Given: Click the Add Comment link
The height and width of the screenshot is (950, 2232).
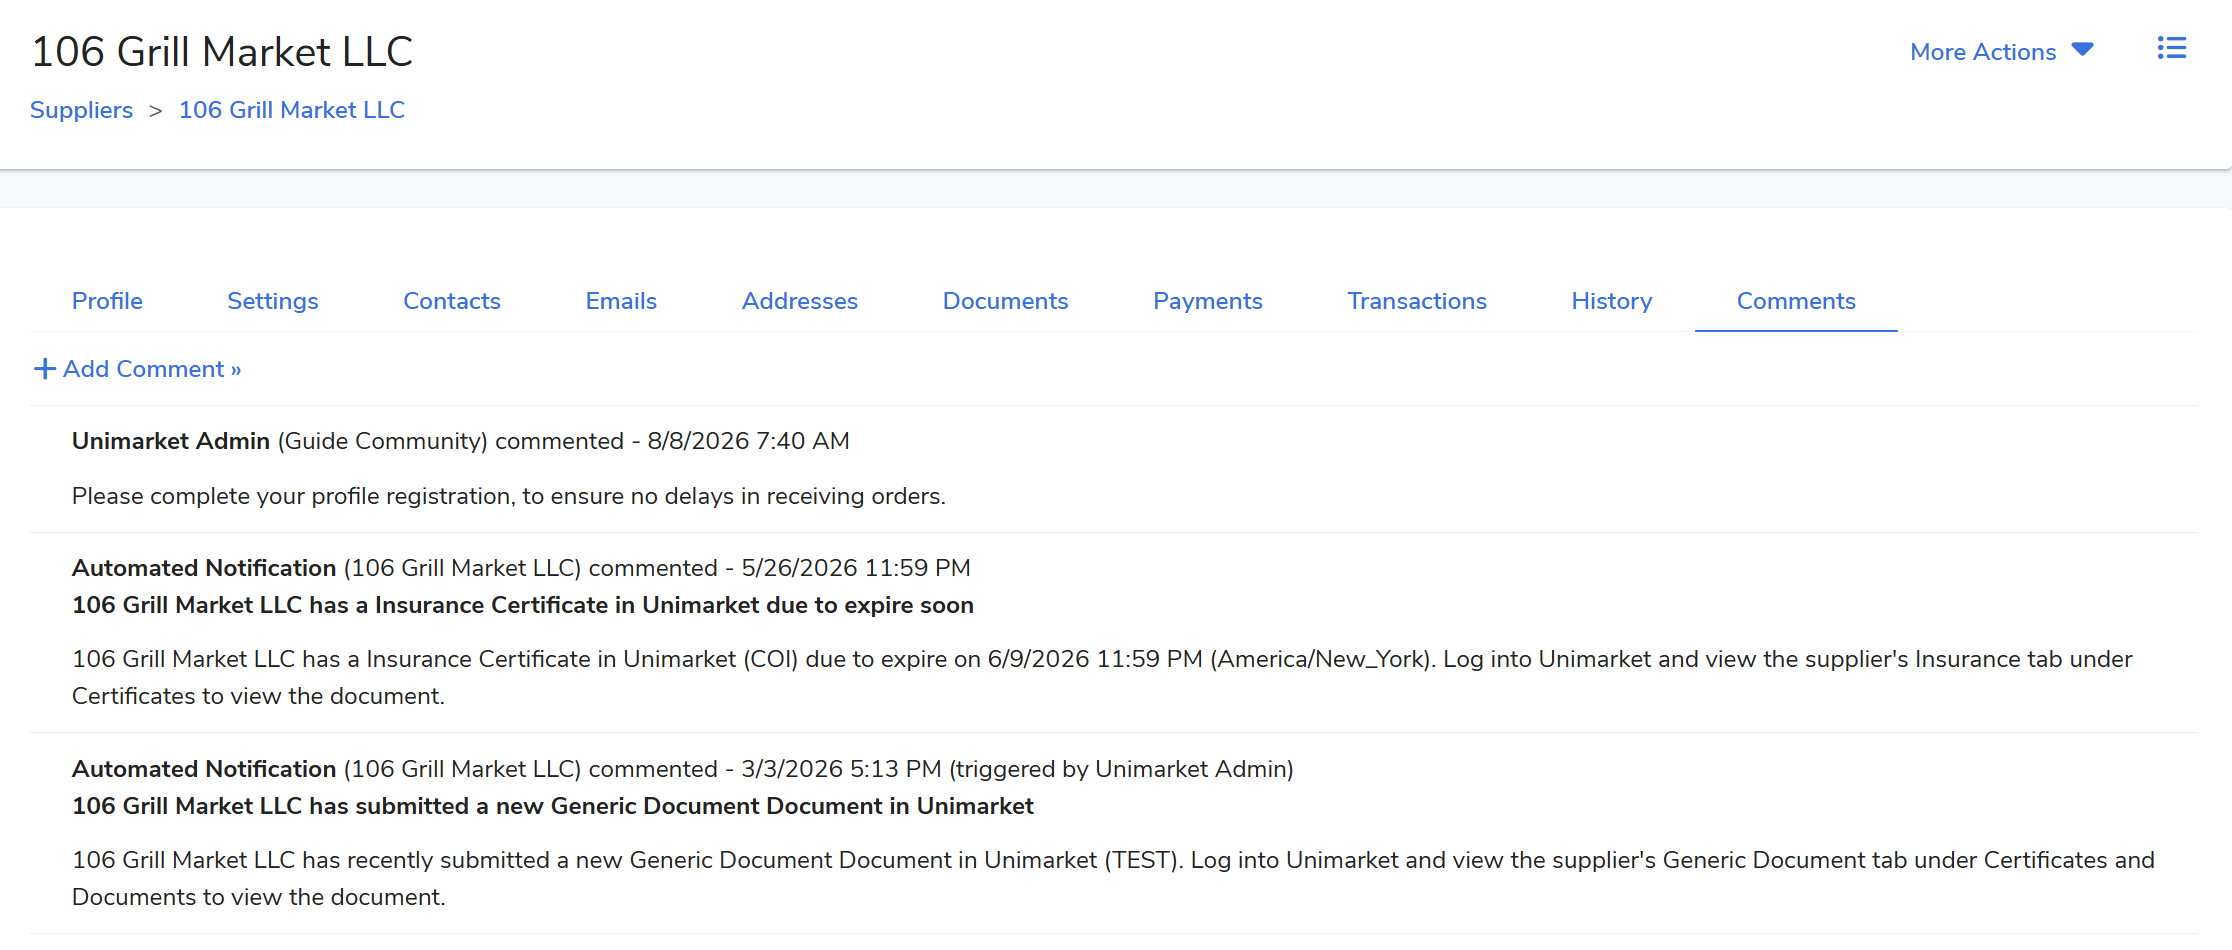Looking at the screenshot, I should (152, 369).
